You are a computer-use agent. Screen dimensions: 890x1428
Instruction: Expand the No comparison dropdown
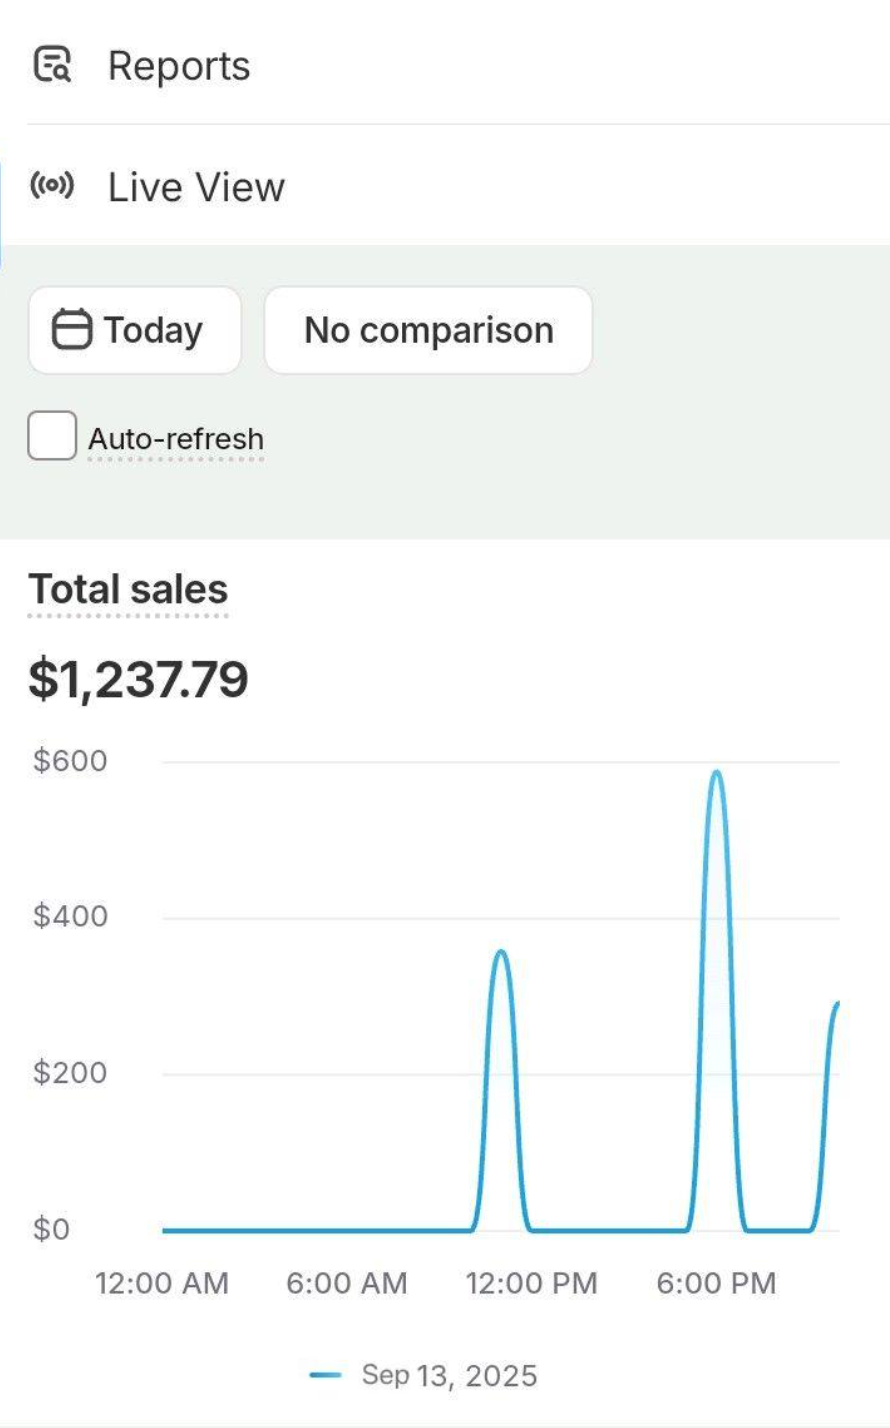428,330
